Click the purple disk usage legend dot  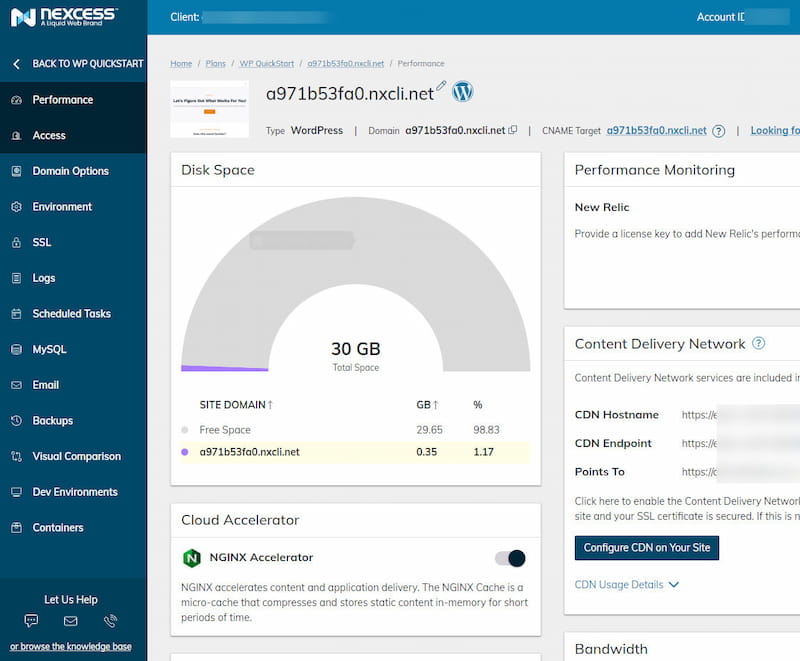(x=185, y=452)
